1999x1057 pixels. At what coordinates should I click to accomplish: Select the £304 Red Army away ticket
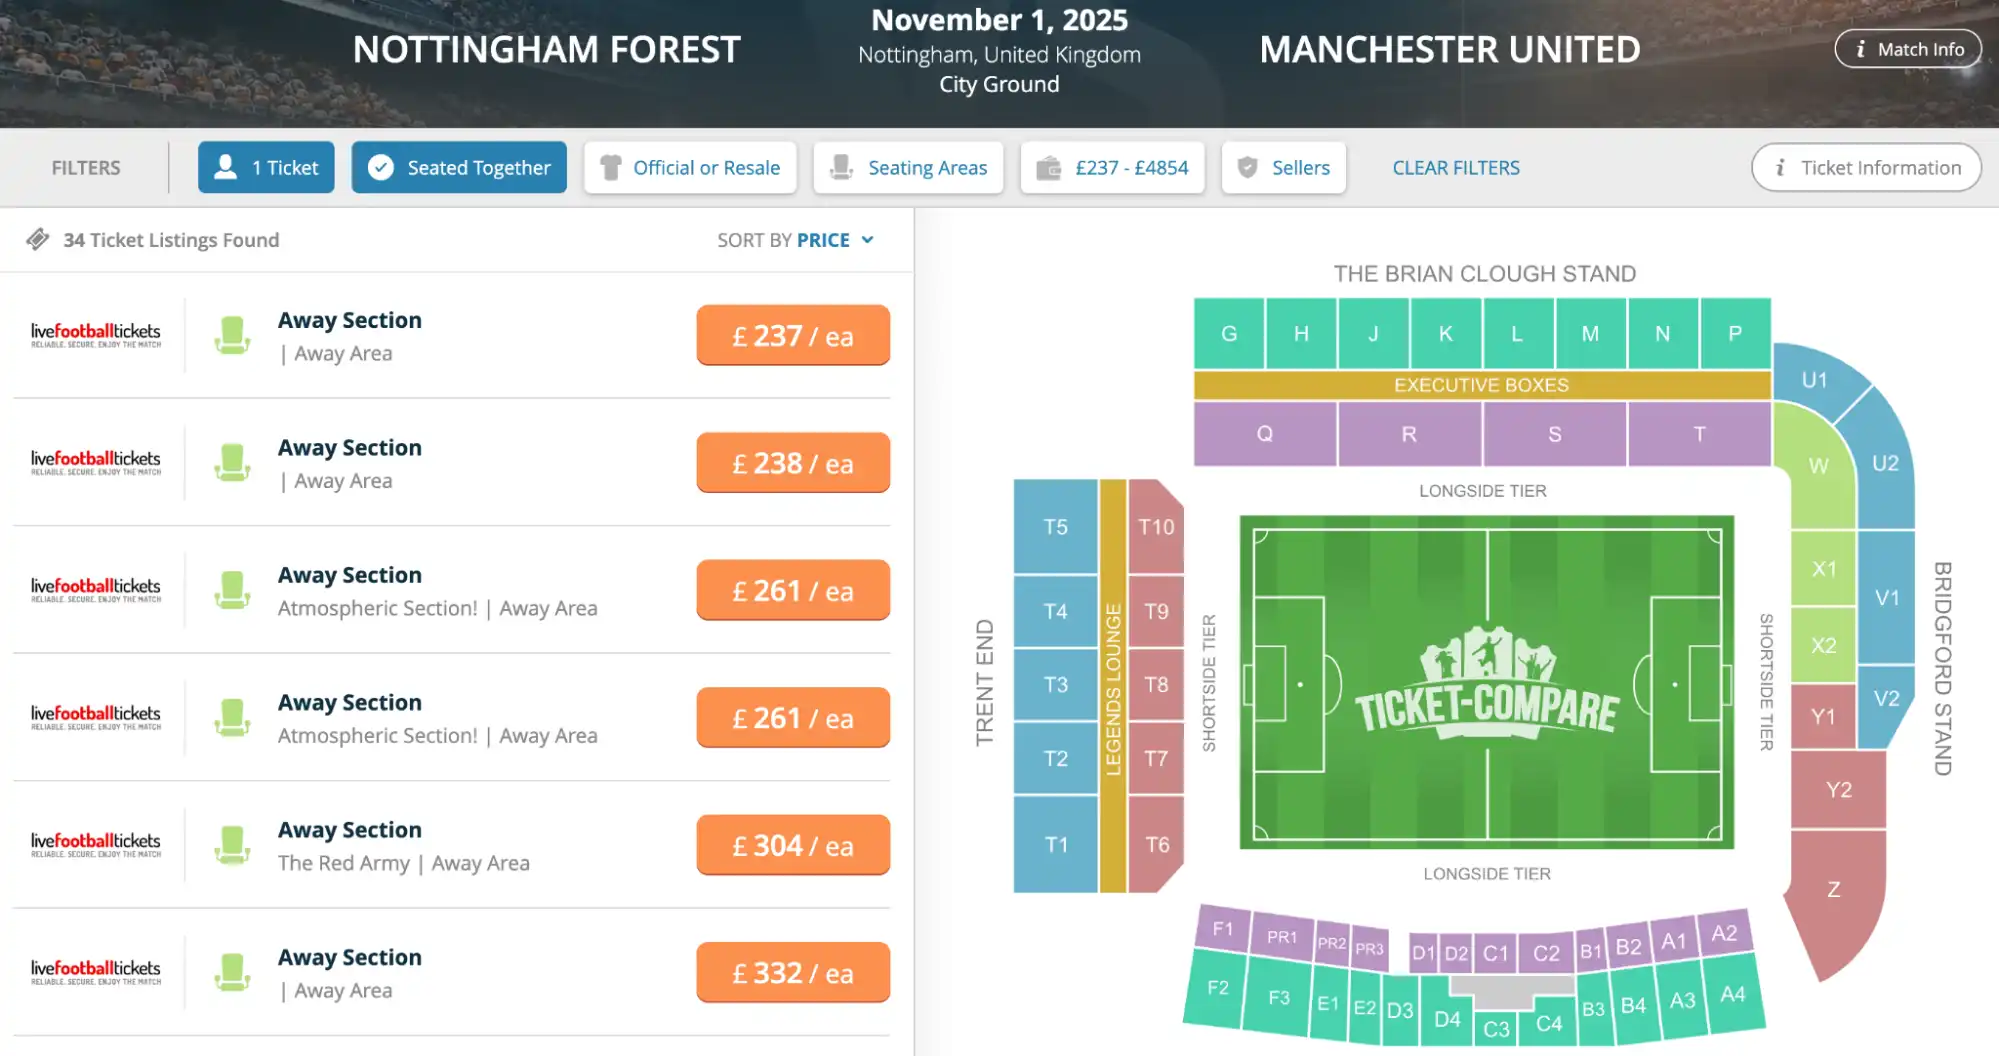tap(792, 845)
